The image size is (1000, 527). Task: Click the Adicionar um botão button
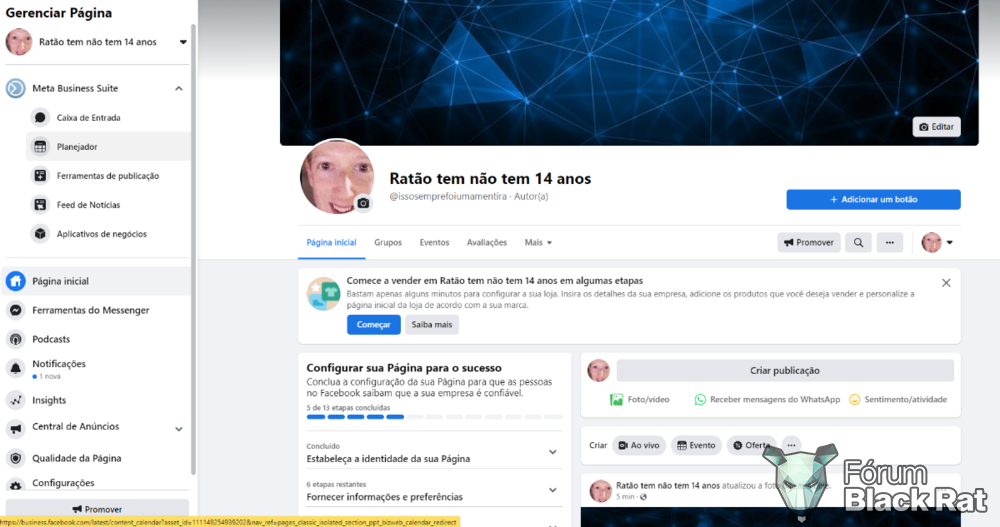click(x=873, y=200)
